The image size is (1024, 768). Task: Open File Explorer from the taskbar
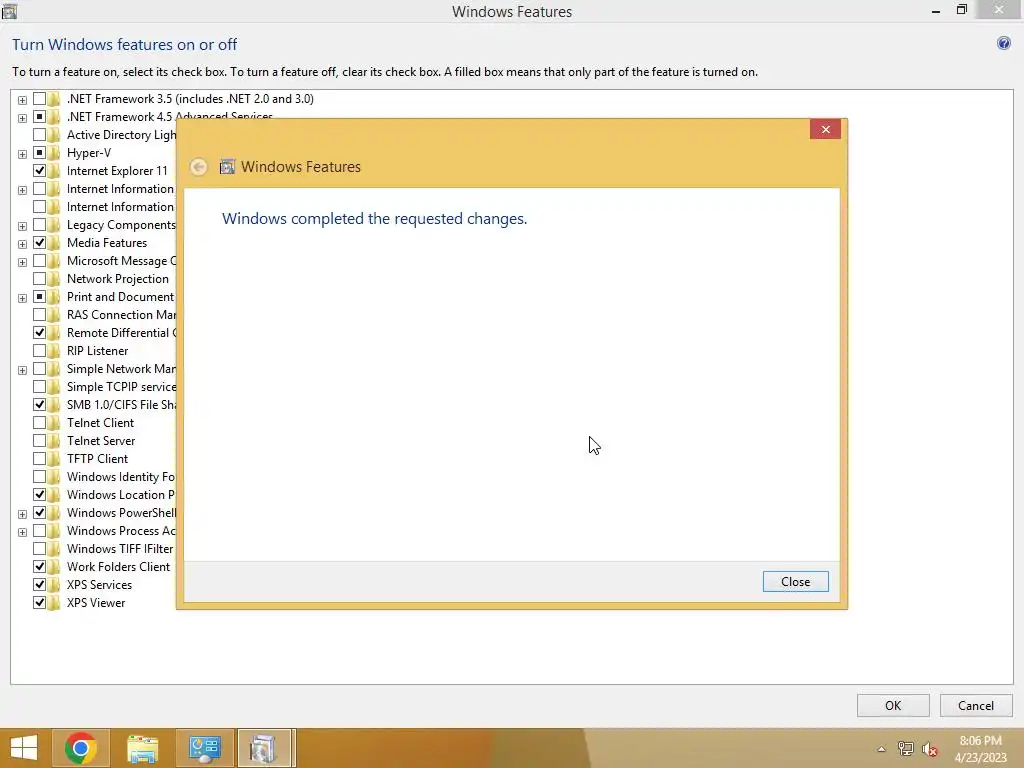[142, 748]
